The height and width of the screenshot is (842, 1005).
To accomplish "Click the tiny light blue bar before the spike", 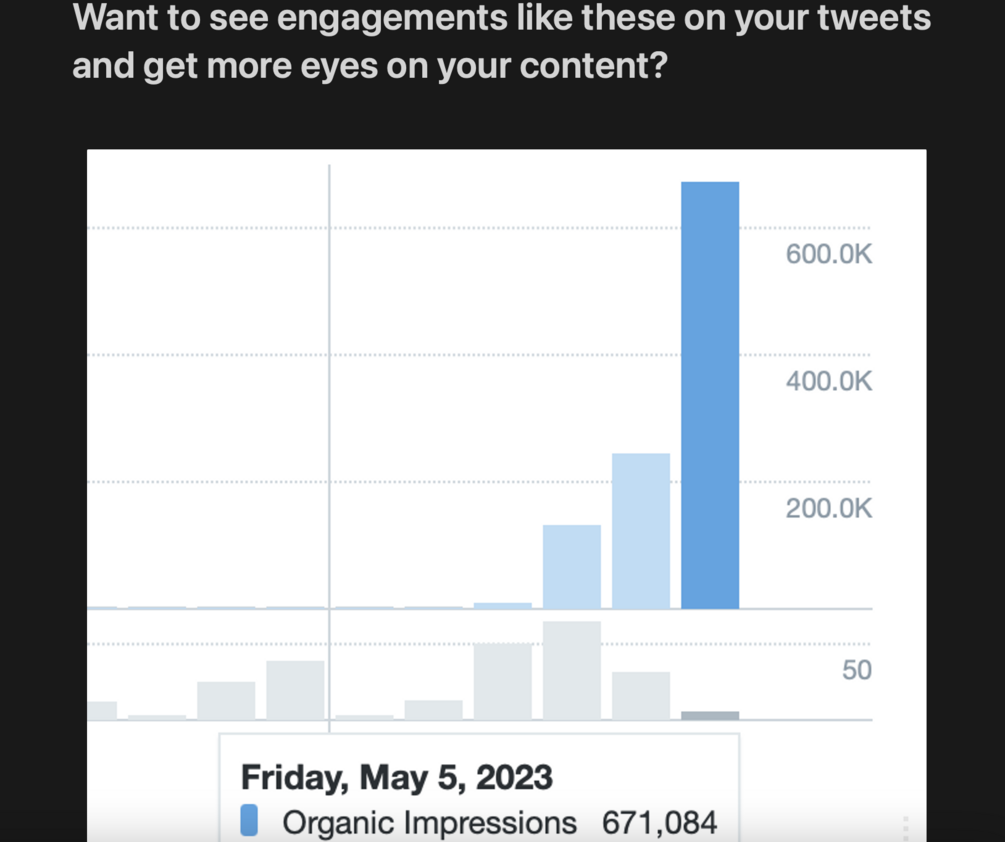I will (x=502, y=606).
